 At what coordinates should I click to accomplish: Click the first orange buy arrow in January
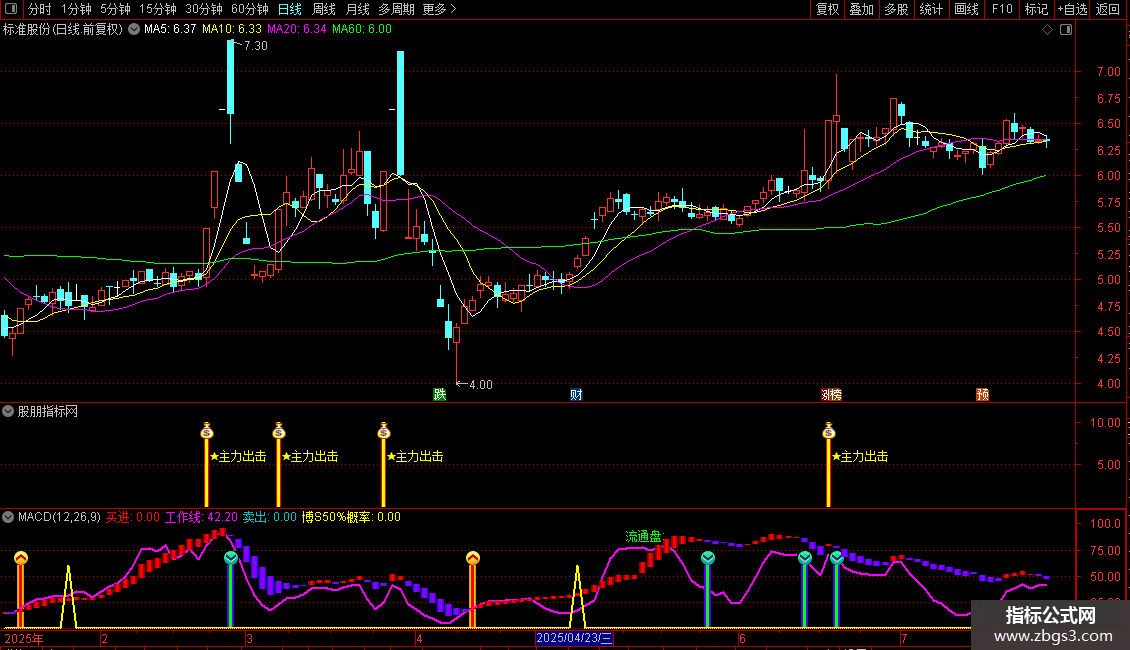tap(21, 558)
